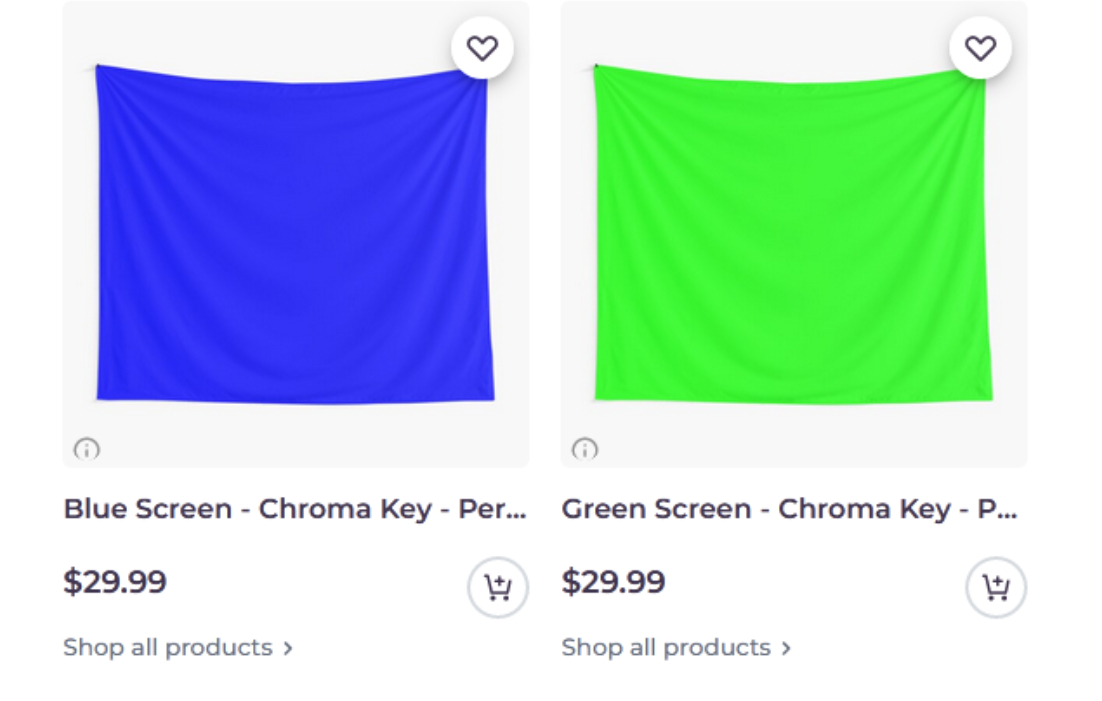Expand the chevron next to Blue Screen's Shop all products
Image resolution: width=1102 pixels, height=701 pixels.
tap(288, 648)
